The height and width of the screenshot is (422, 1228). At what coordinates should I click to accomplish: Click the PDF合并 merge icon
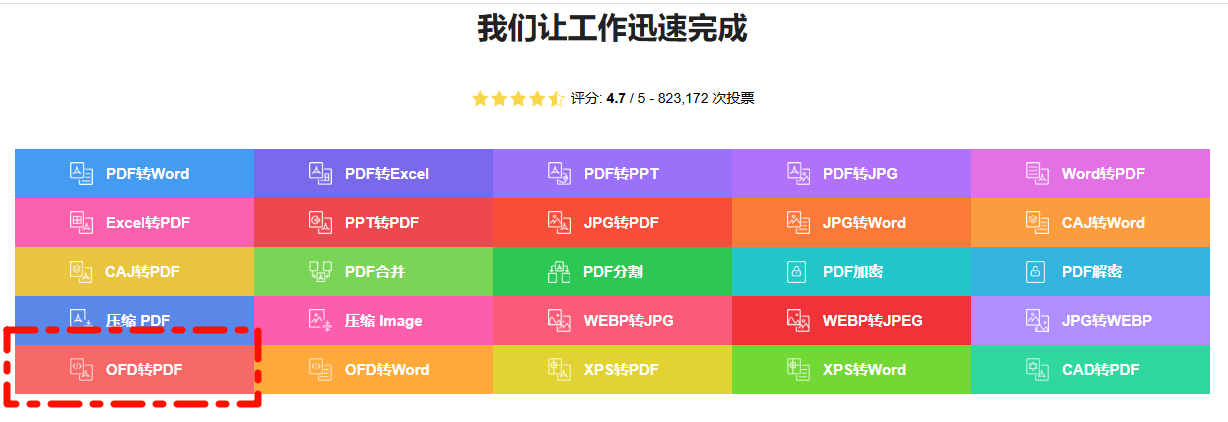pos(320,271)
